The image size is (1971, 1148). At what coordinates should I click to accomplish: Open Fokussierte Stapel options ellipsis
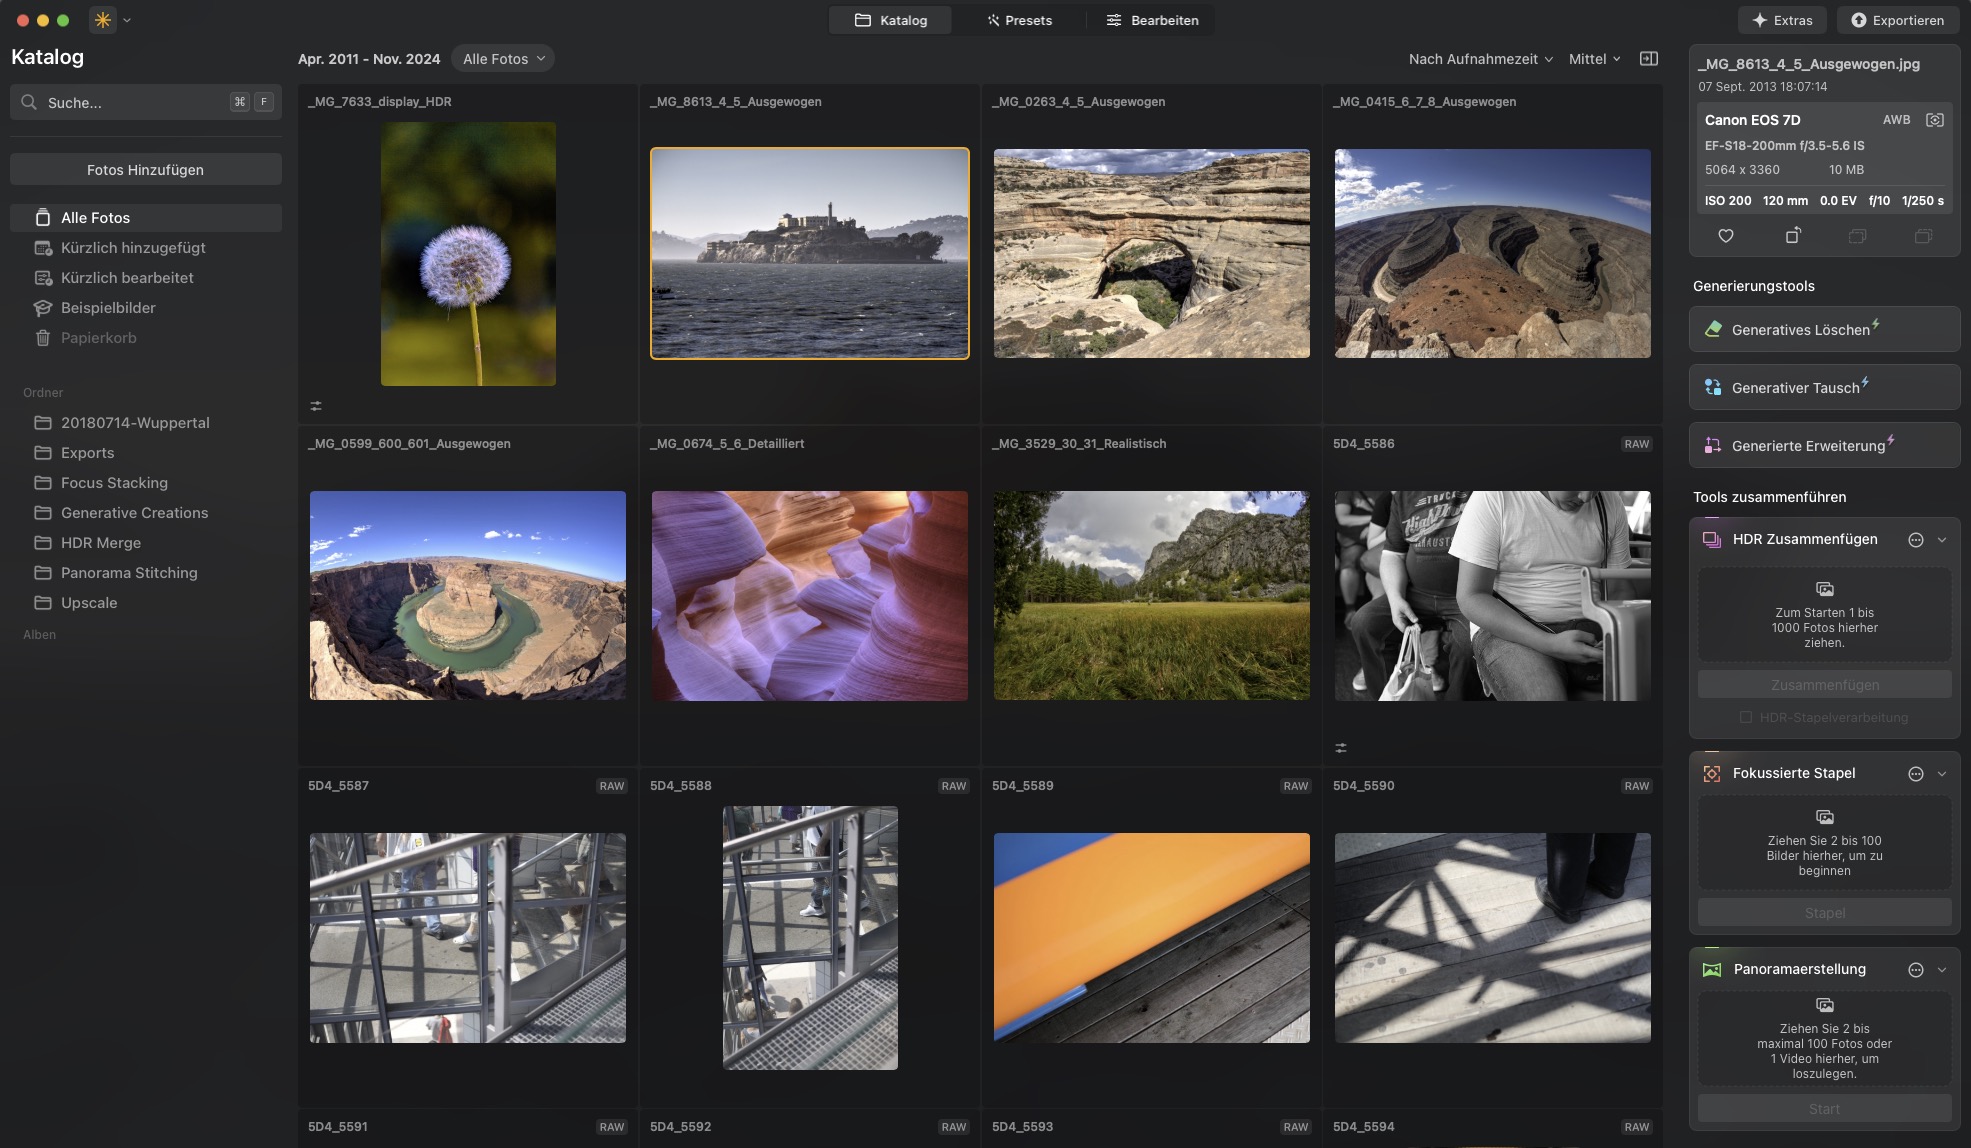(x=1916, y=774)
